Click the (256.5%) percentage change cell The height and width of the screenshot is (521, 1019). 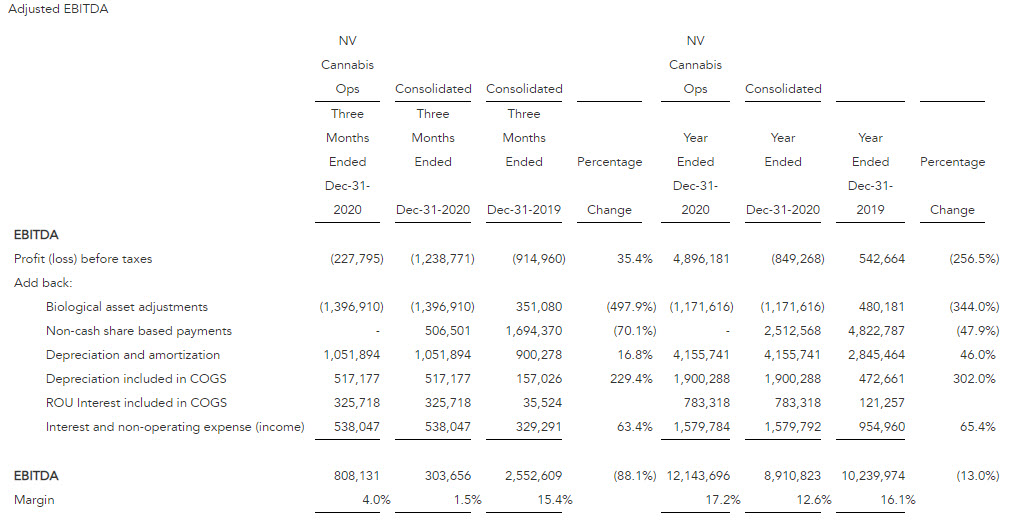point(973,258)
